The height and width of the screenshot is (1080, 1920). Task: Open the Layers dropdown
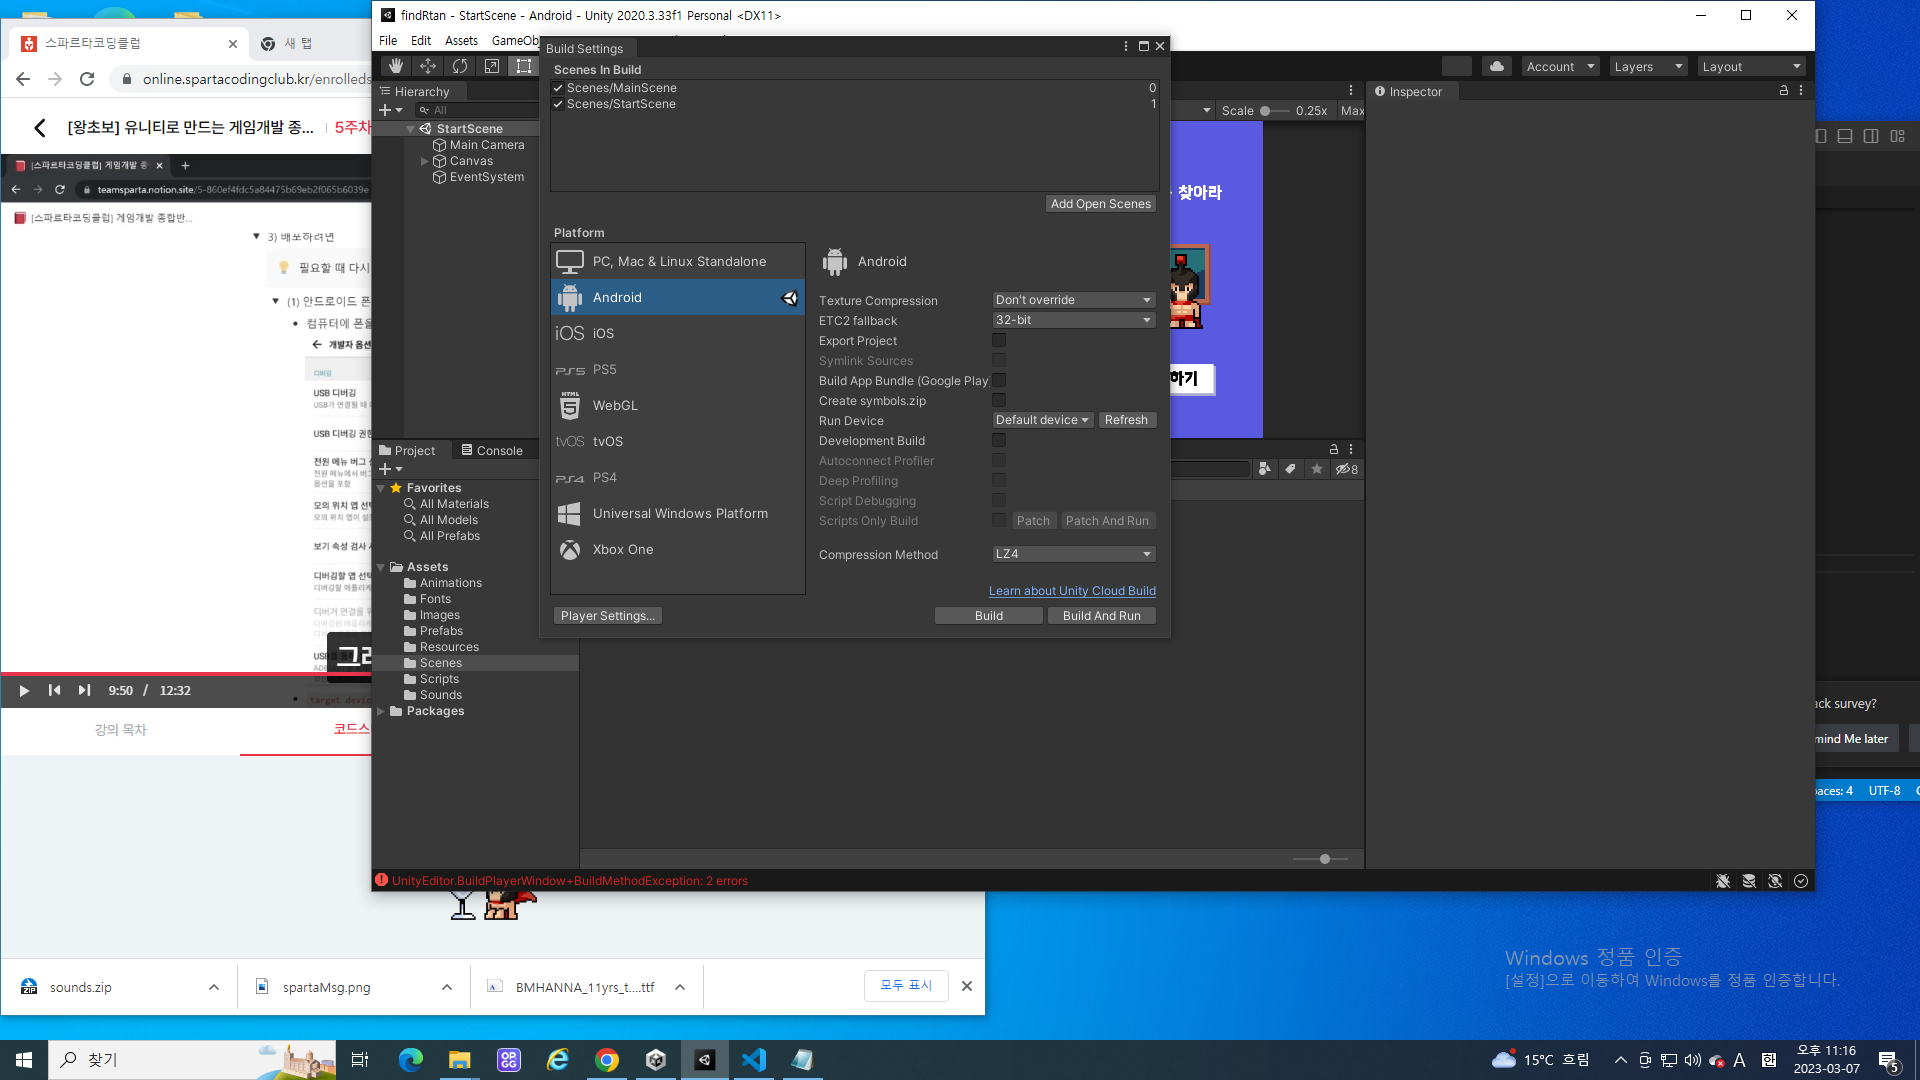click(x=1649, y=66)
